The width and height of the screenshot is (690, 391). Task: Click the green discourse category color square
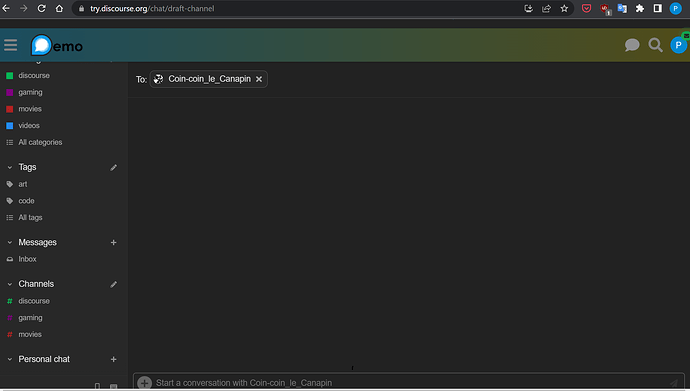(10, 76)
